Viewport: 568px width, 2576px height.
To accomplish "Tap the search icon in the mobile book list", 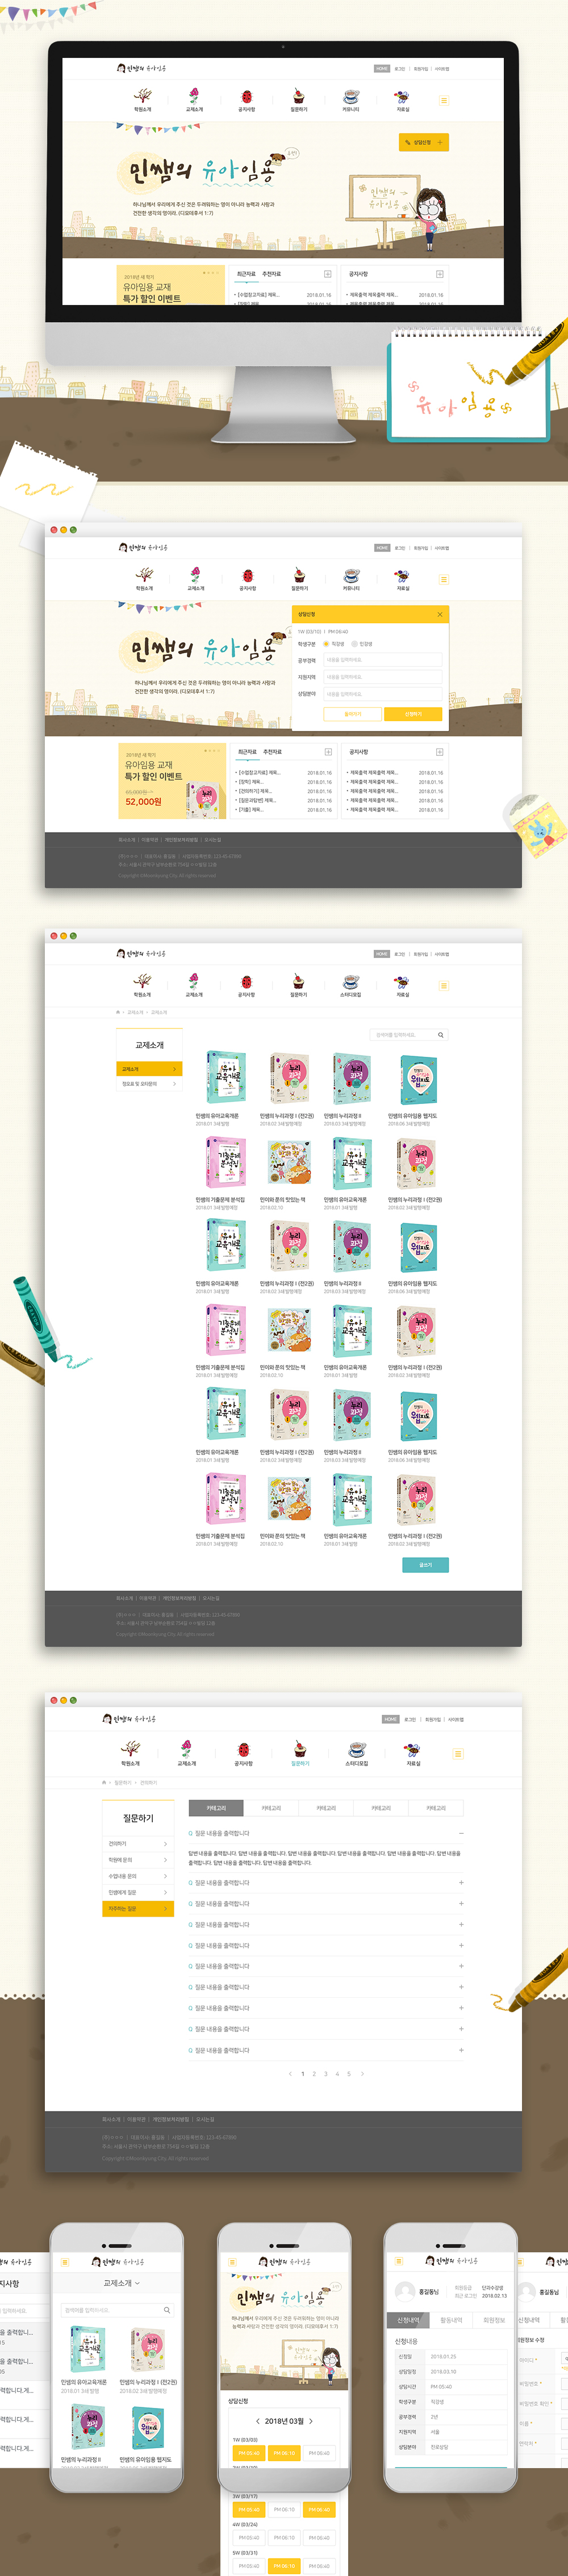I will click(x=166, y=2310).
